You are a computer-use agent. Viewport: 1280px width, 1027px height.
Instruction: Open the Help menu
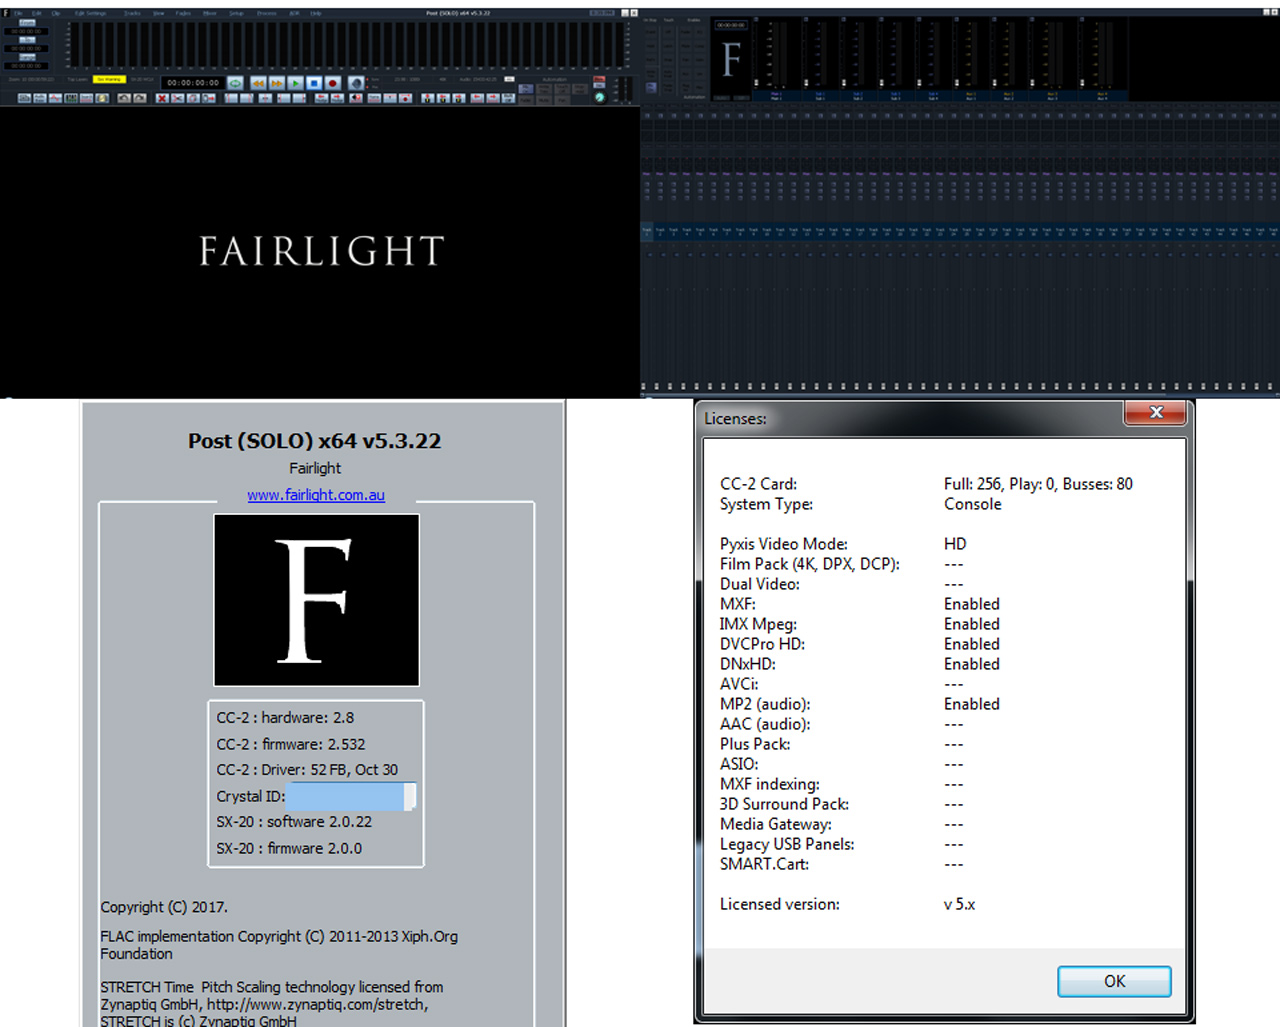point(316,13)
